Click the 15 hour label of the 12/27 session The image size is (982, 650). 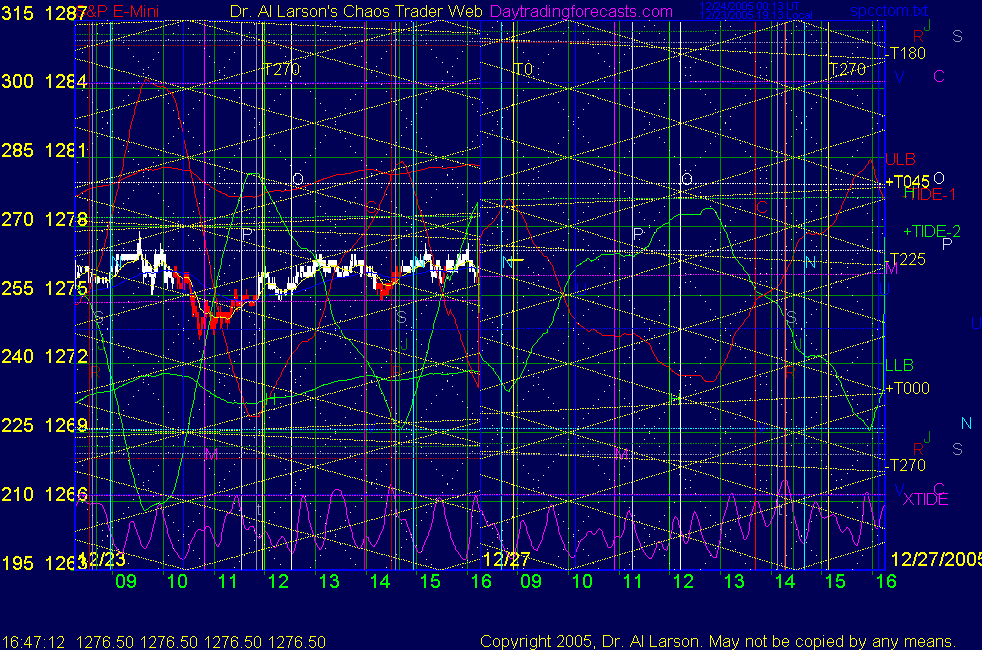[835, 581]
